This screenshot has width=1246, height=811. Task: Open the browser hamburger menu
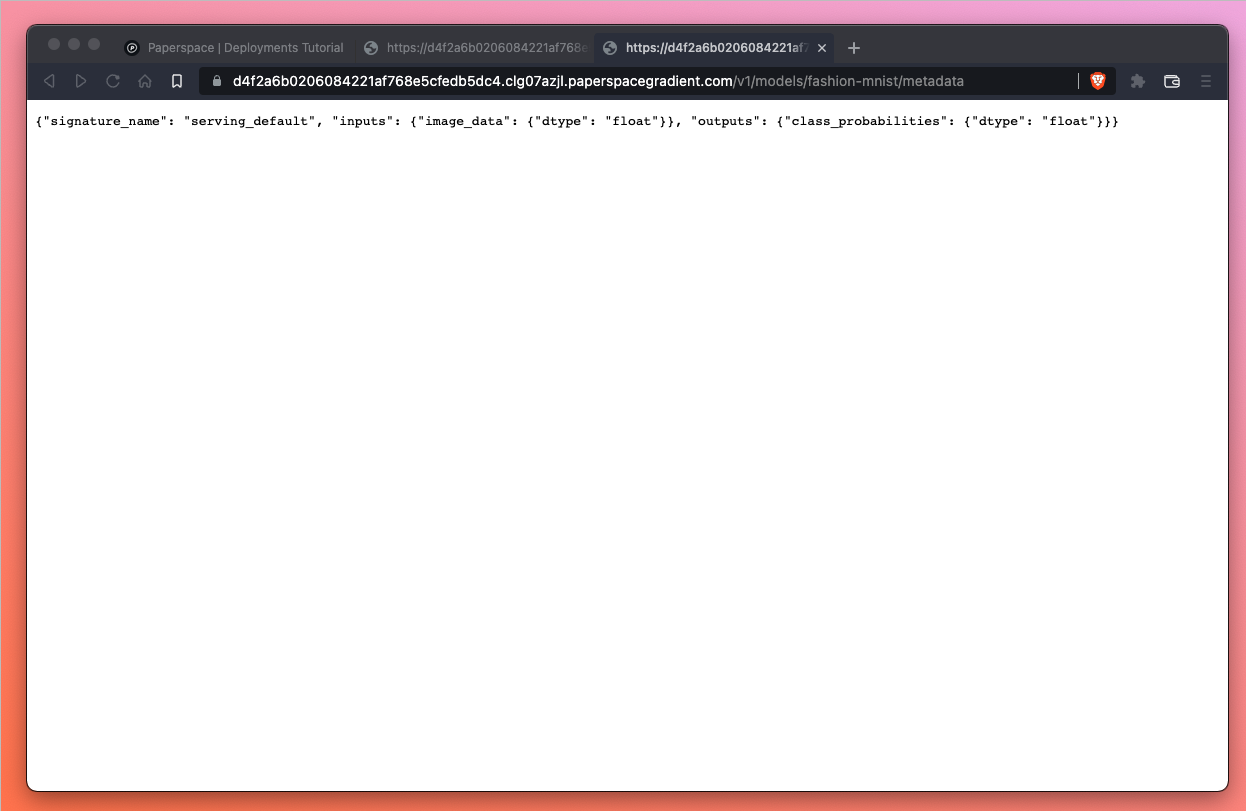click(x=1206, y=81)
